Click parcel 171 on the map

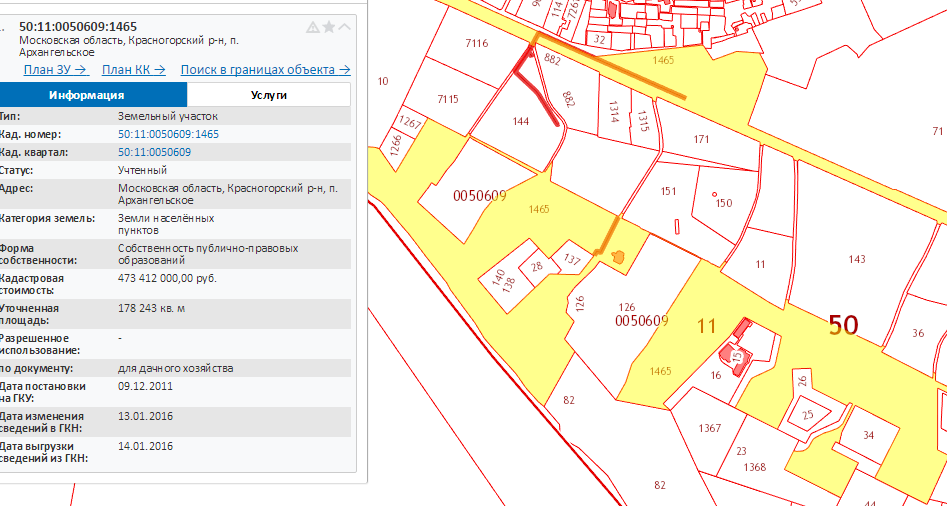click(x=701, y=139)
